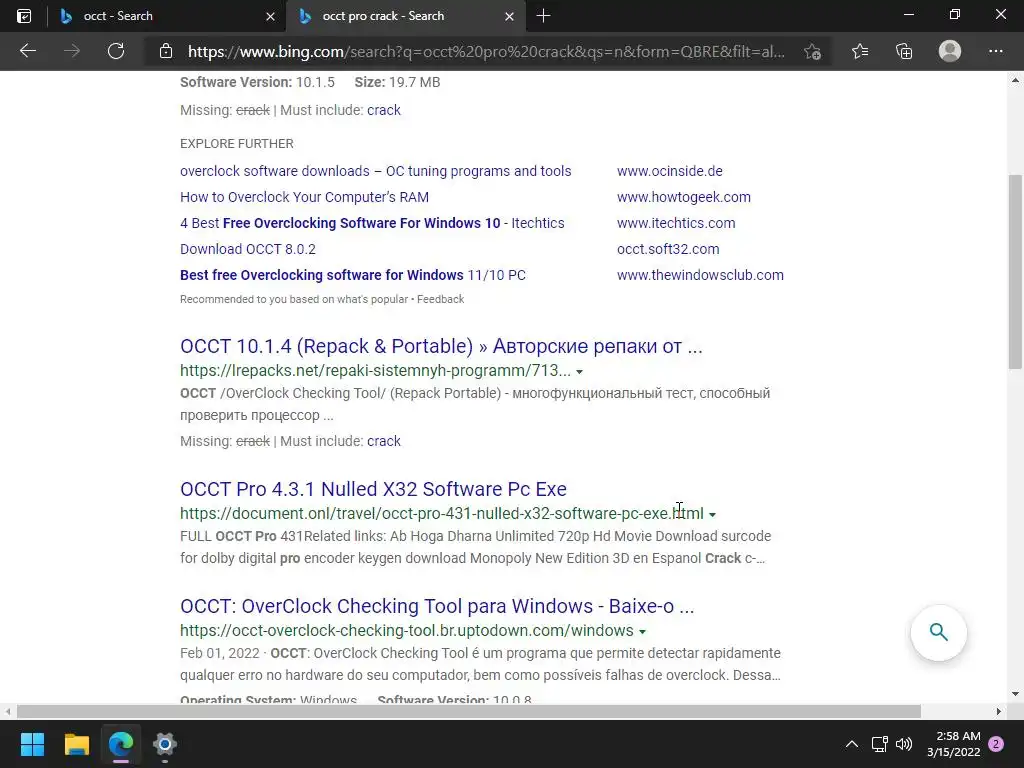Close the 'occt pro crack - Search' tab
Viewport: 1024px width, 768px height.
click(509, 16)
